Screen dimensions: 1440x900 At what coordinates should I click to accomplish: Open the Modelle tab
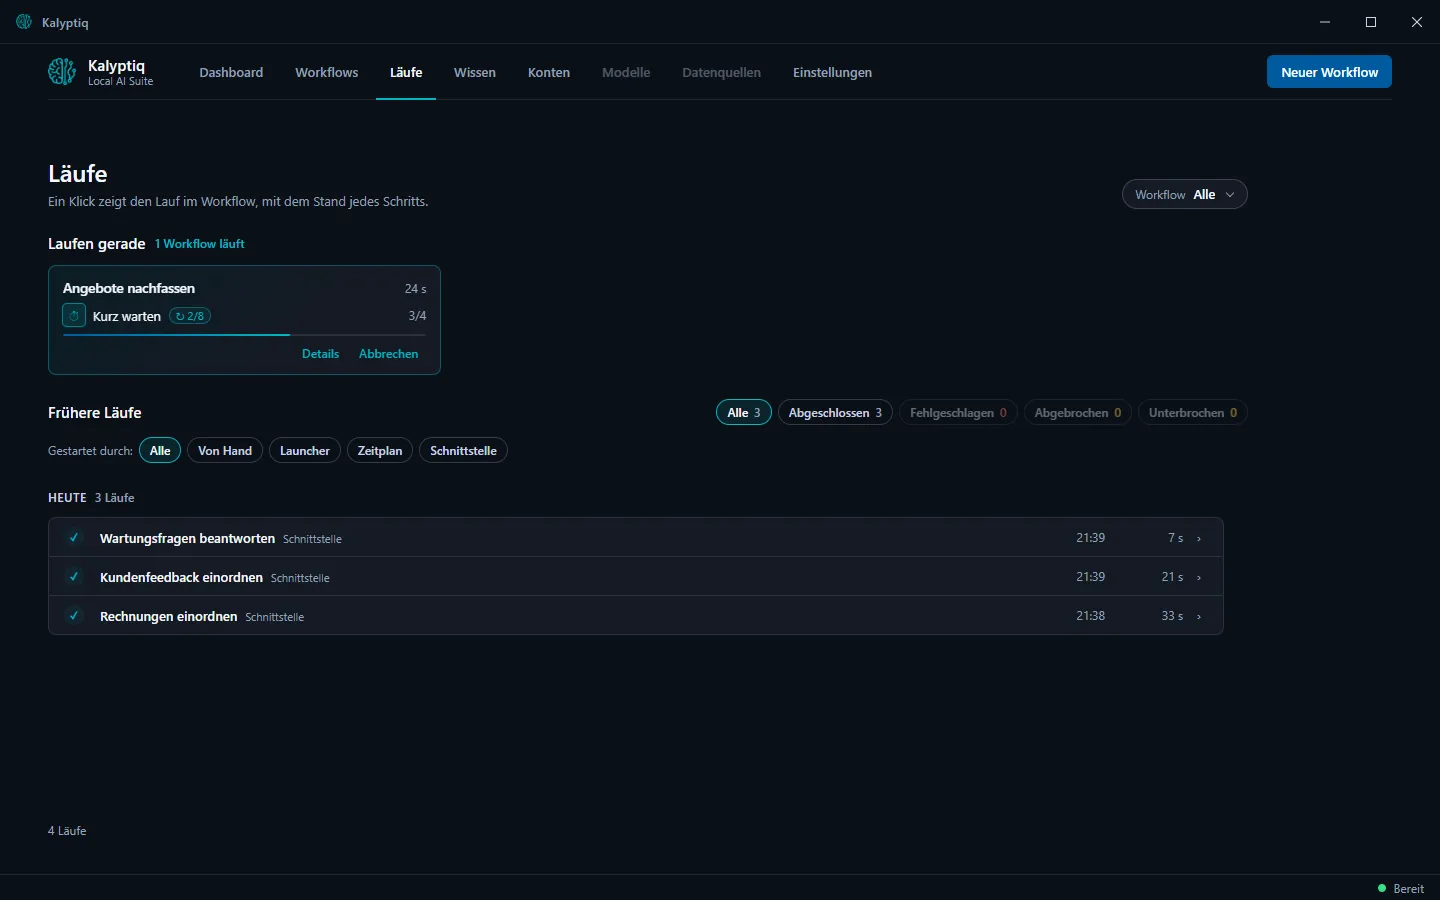pyautogui.click(x=626, y=73)
